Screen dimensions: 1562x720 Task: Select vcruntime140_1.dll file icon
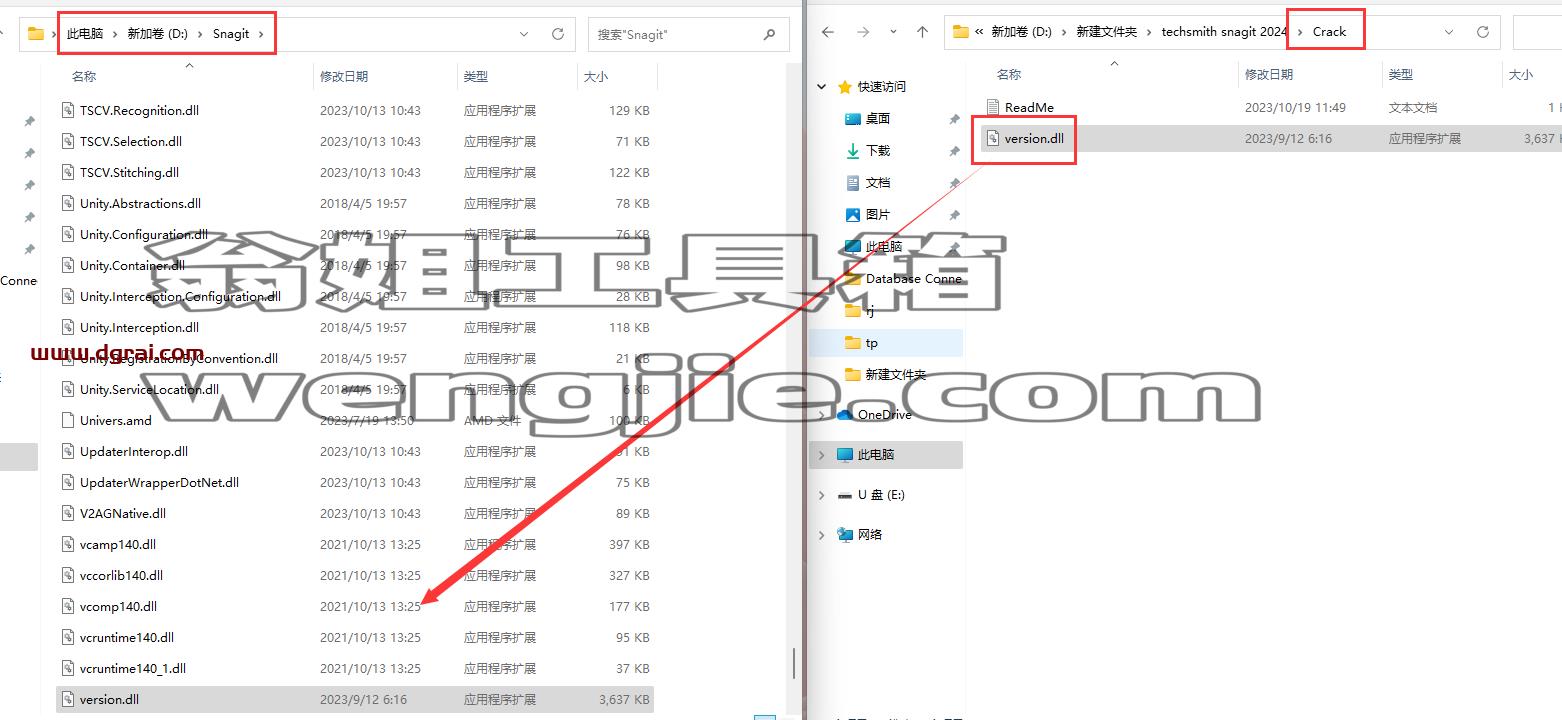(x=68, y=668)
